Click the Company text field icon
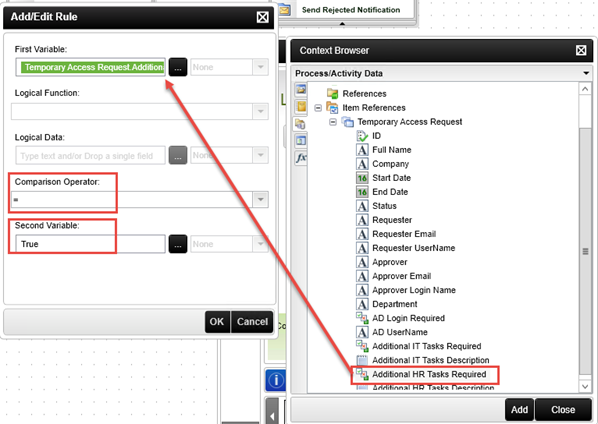The height and width of the screenshot is (424, 598). point(362,164)
